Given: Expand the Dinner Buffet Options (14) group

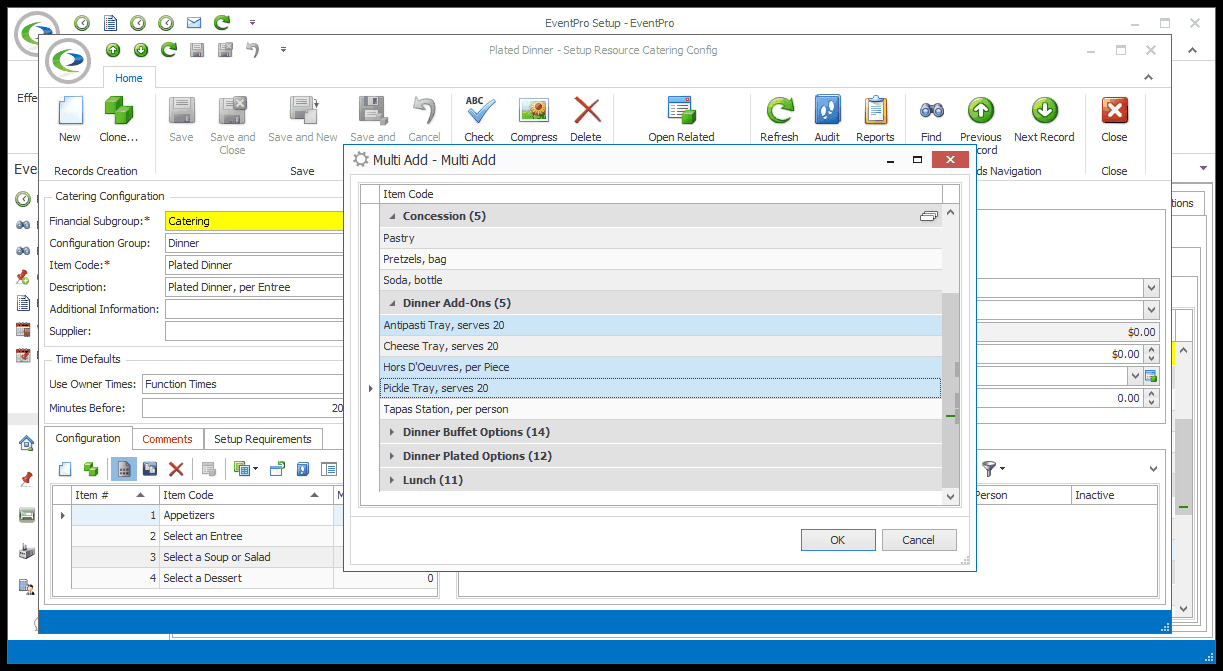Looking at the screenshot, I should coord(392,432).
